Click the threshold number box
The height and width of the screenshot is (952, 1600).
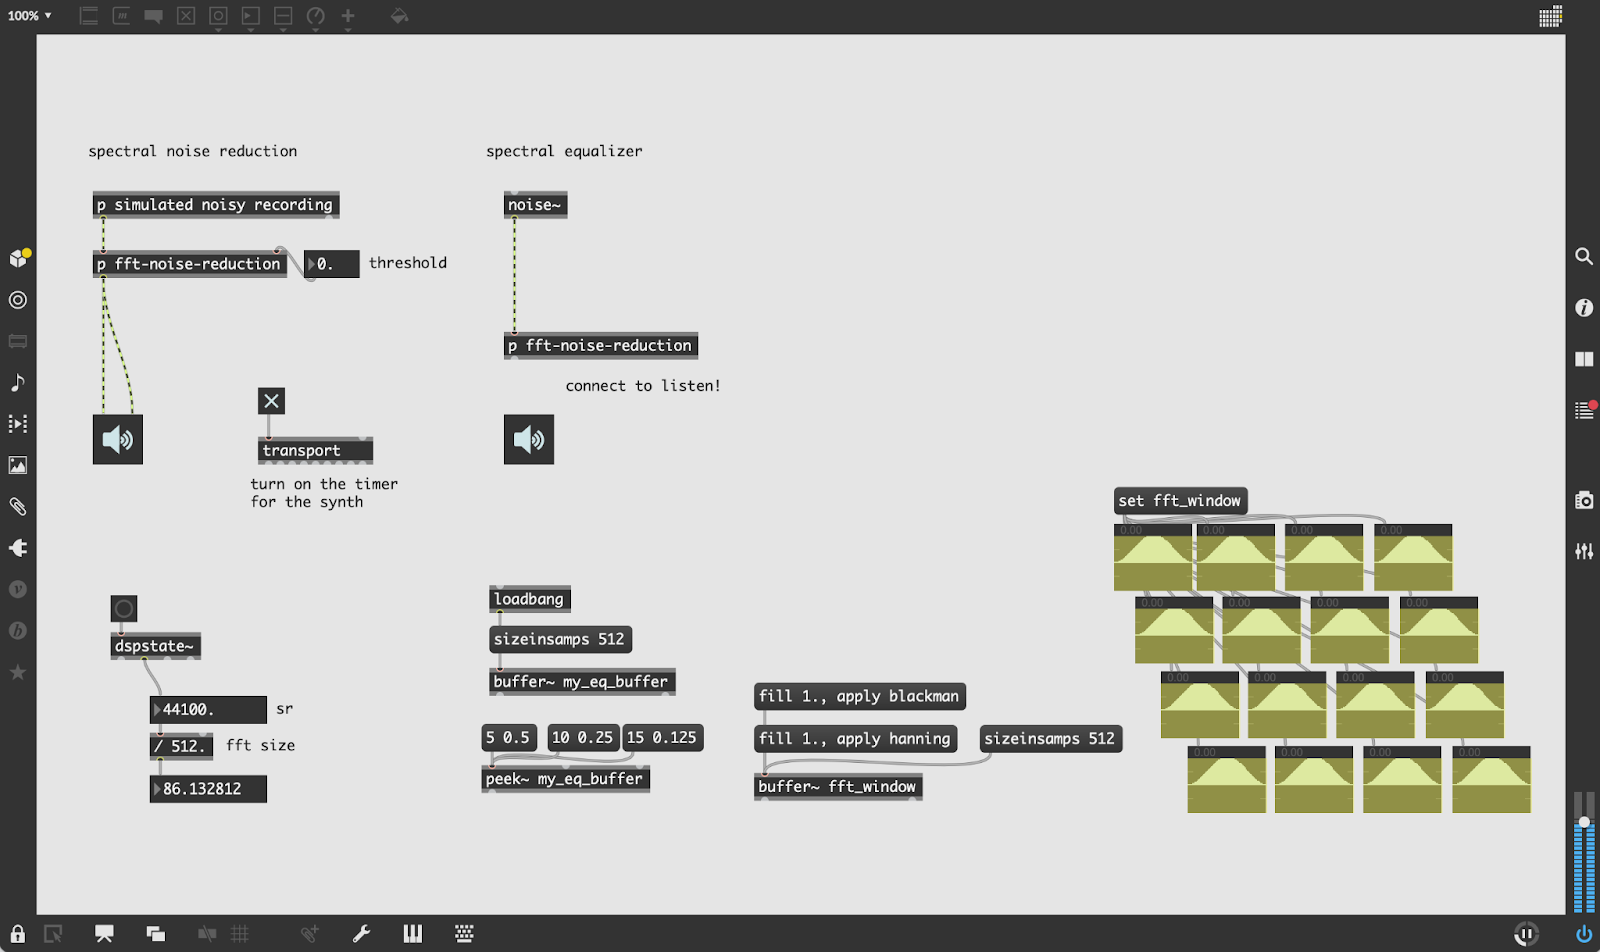pos(333,264)
